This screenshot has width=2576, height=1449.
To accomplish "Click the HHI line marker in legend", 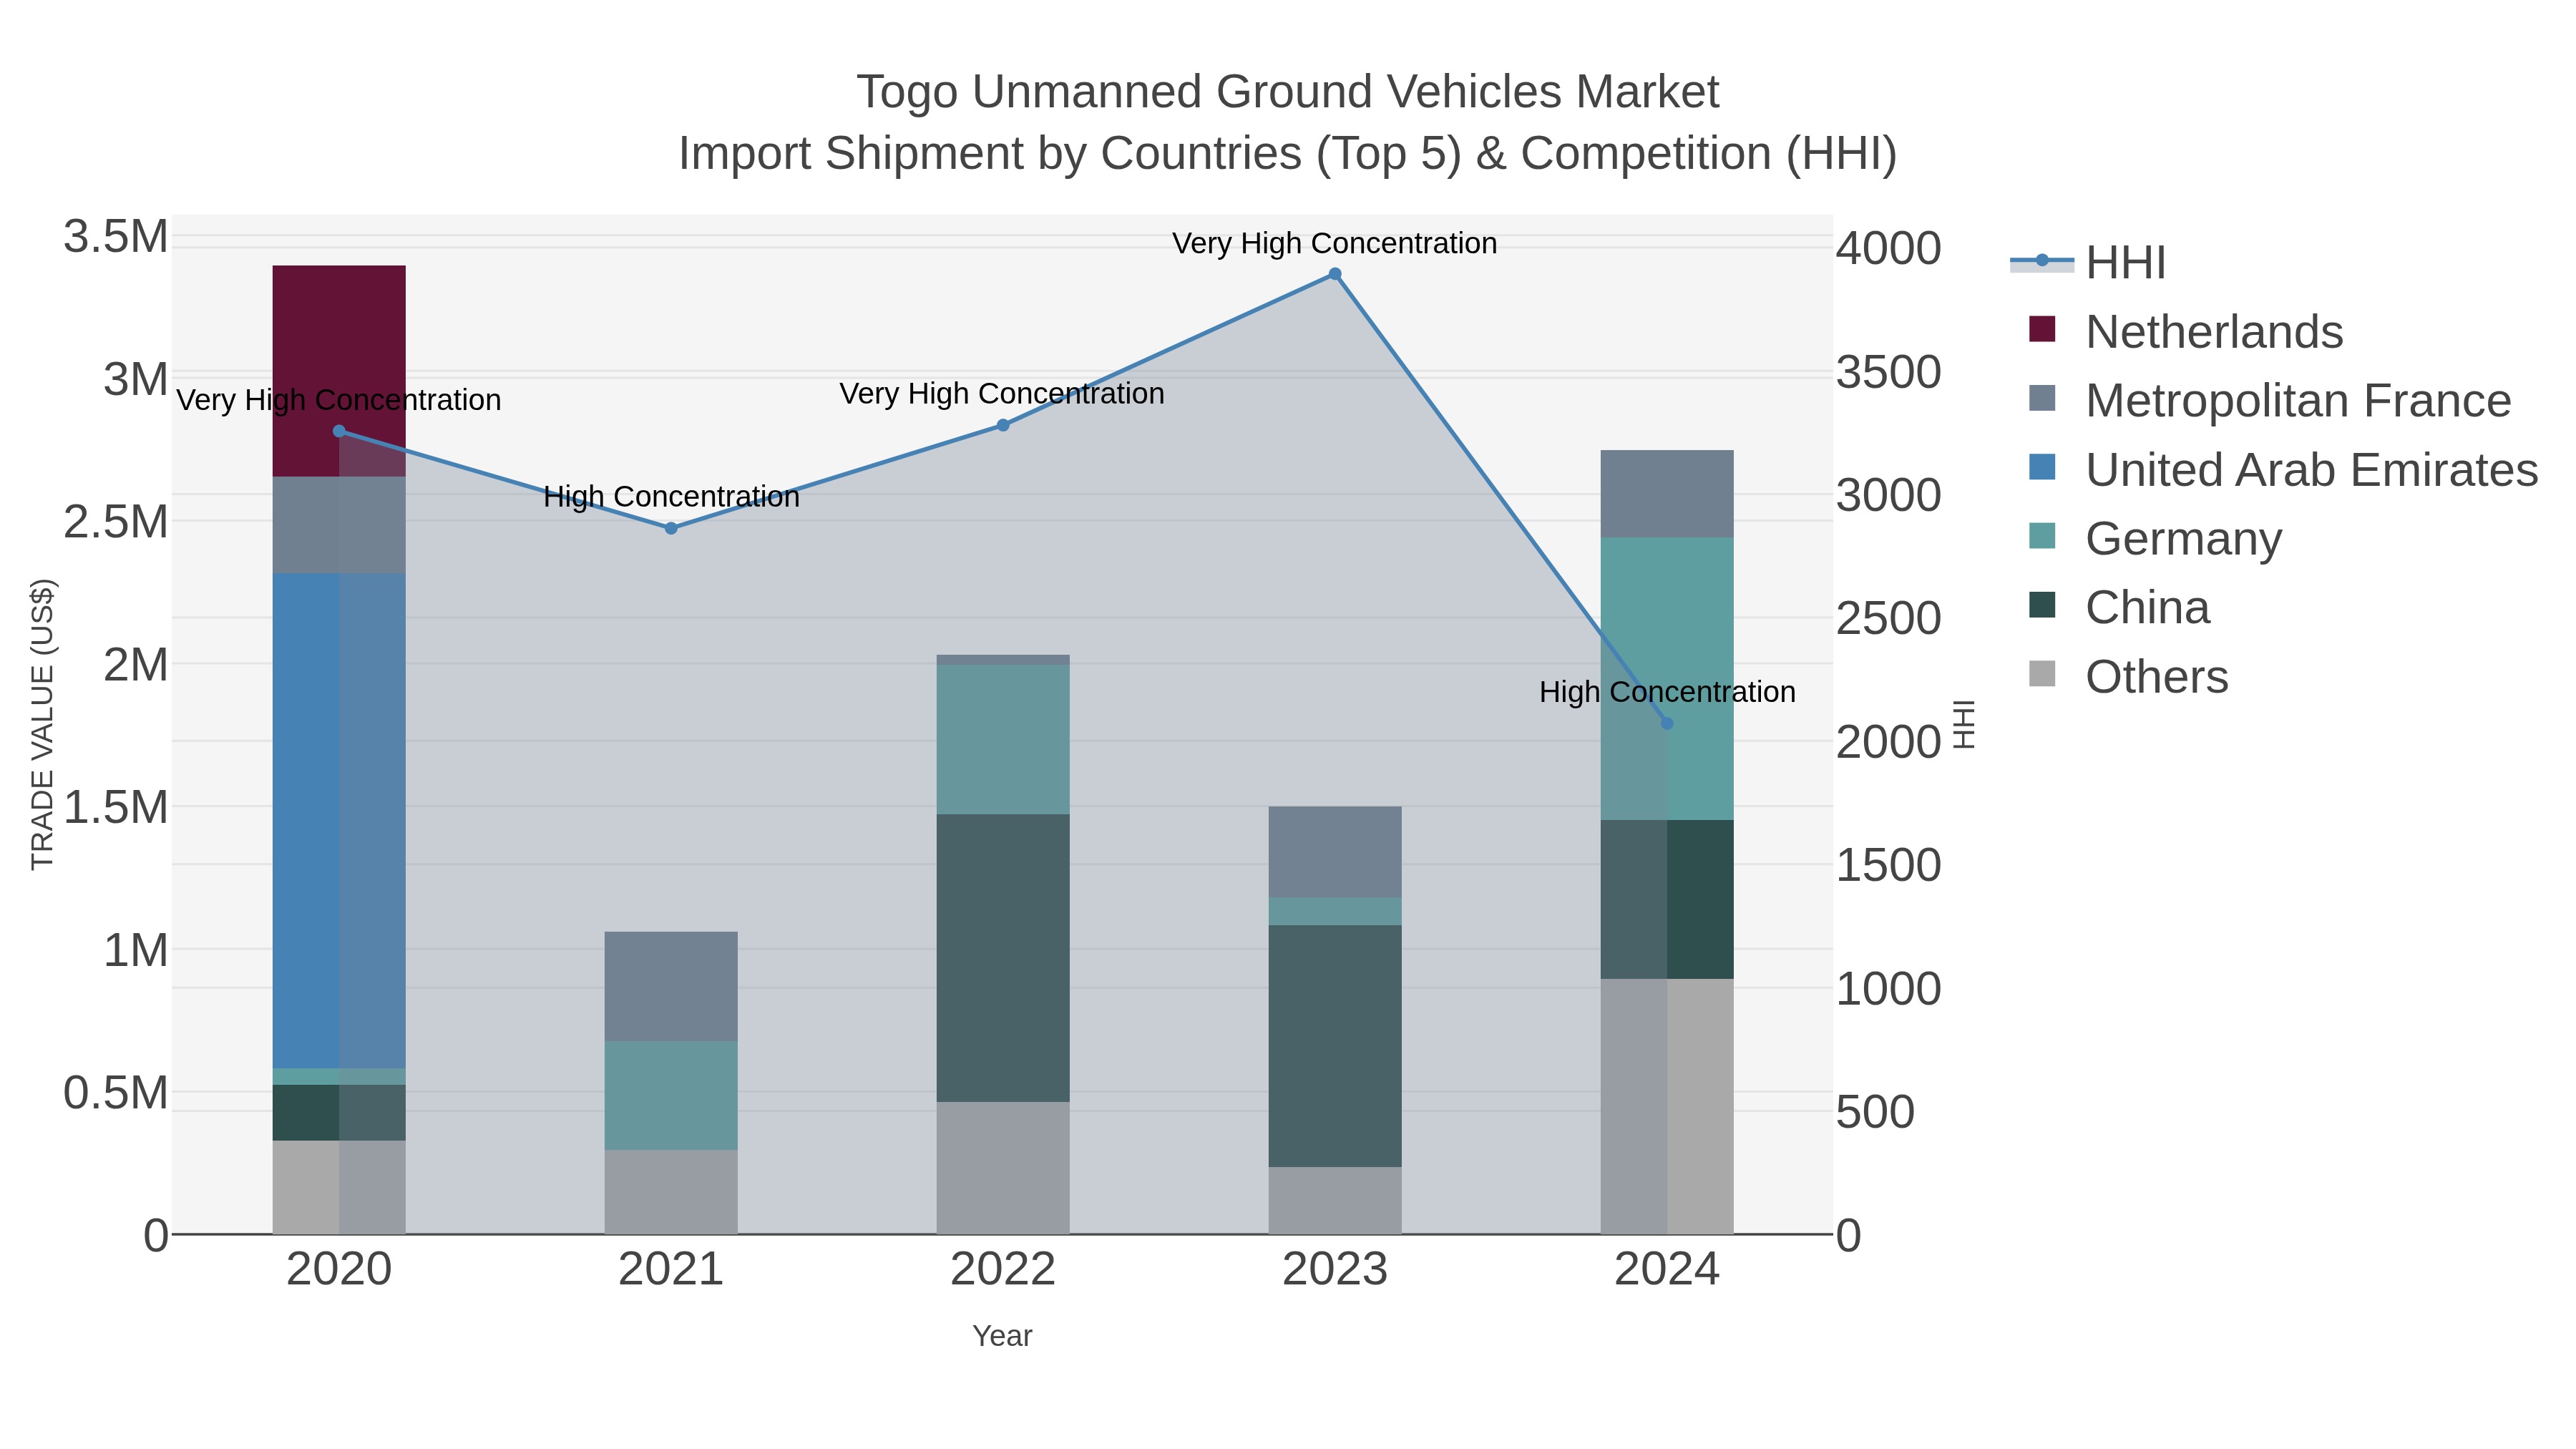I will 2042,261.
